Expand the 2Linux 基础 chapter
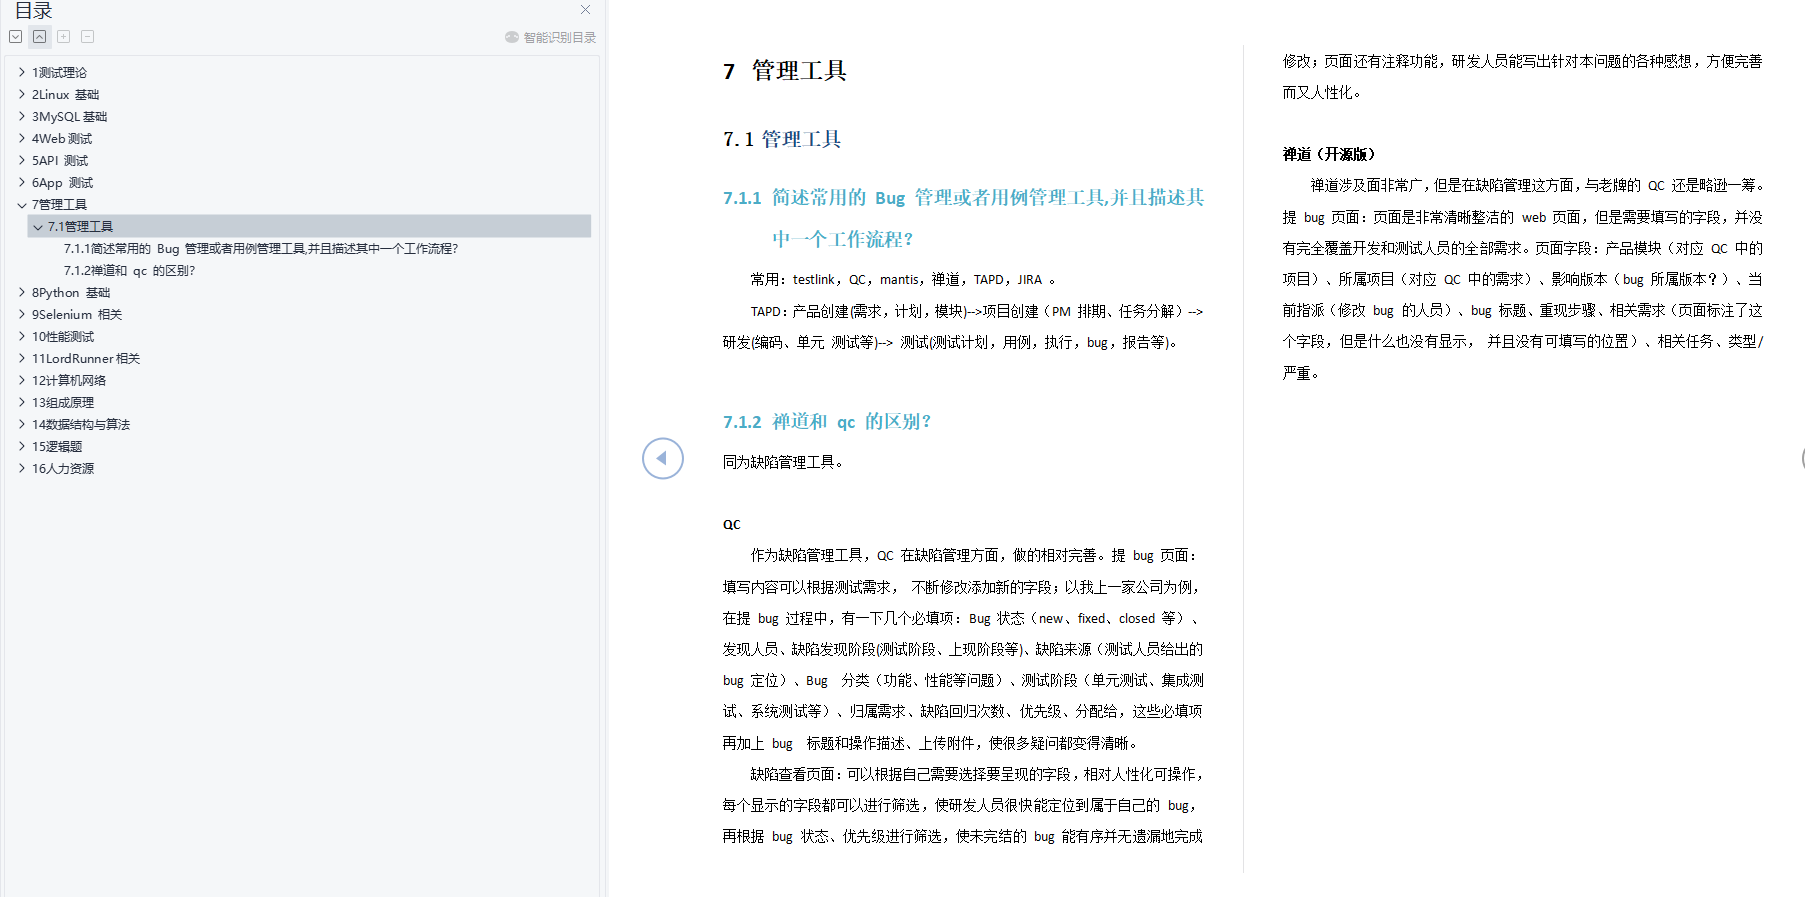 tap(22, 94)
